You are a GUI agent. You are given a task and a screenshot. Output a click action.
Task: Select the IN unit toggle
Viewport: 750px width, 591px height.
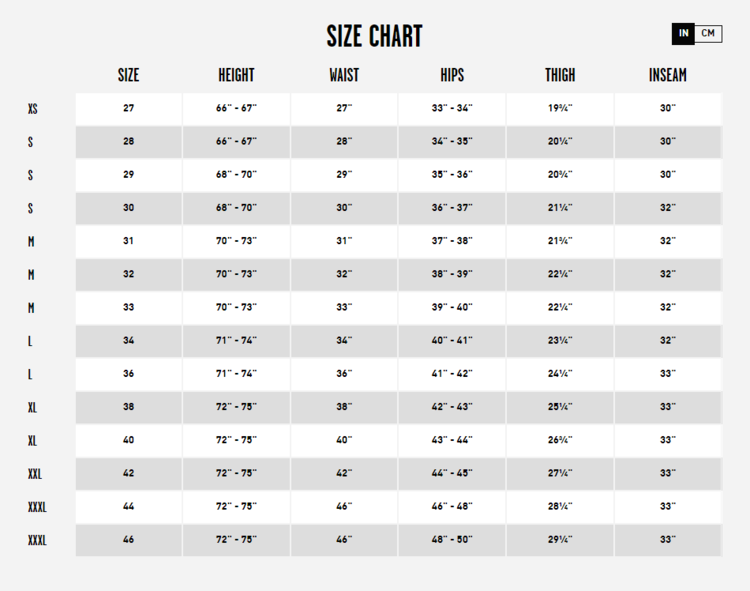[684, 34]
